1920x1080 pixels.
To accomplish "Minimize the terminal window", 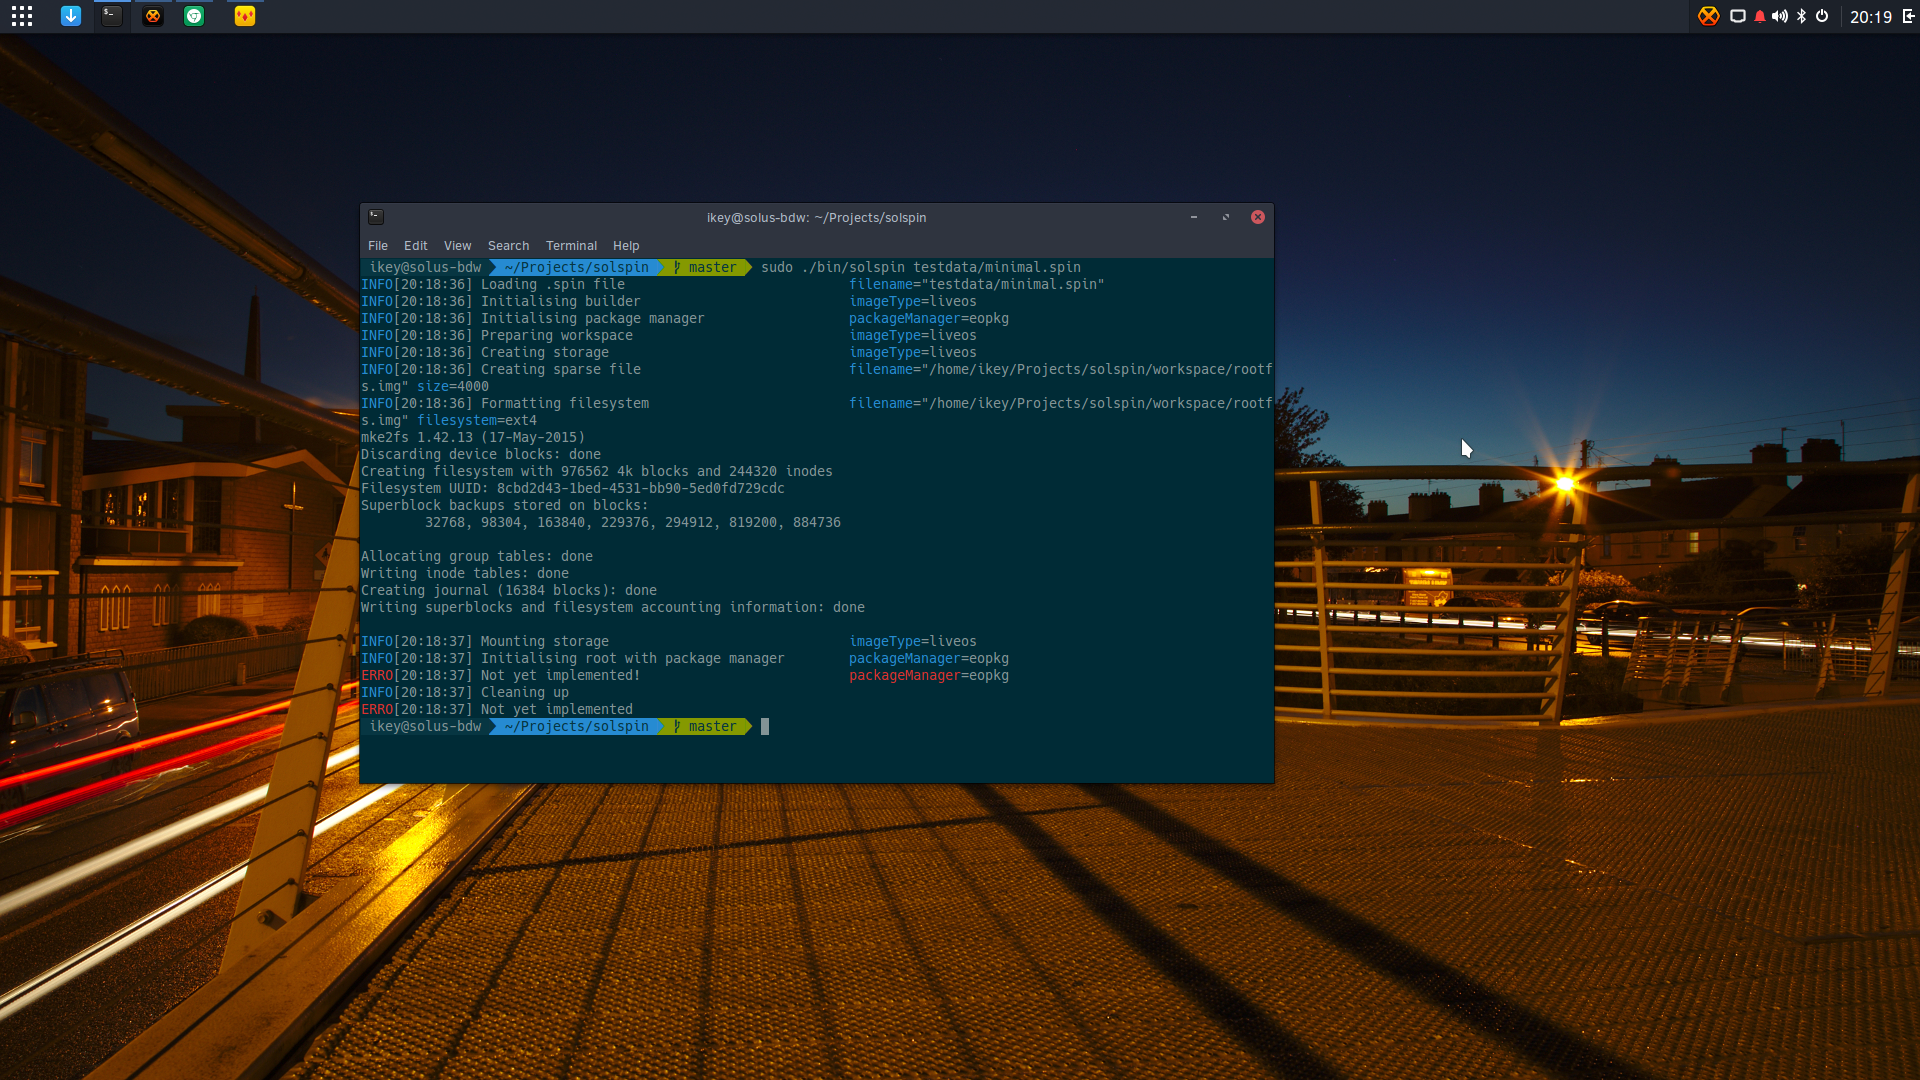I will click(x=1194, y=217).
